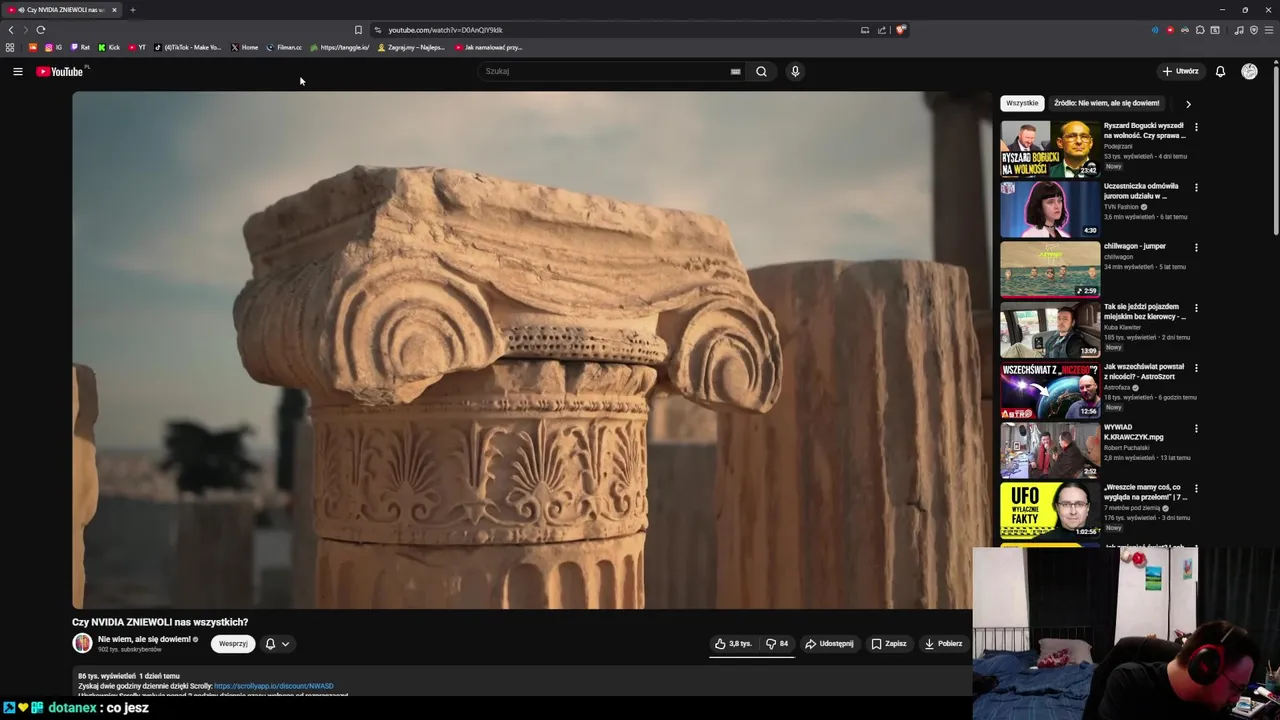The height and width of the screenshot is (720, 1280).
Task: Open the IG bookmark
Action: (53, 47)
